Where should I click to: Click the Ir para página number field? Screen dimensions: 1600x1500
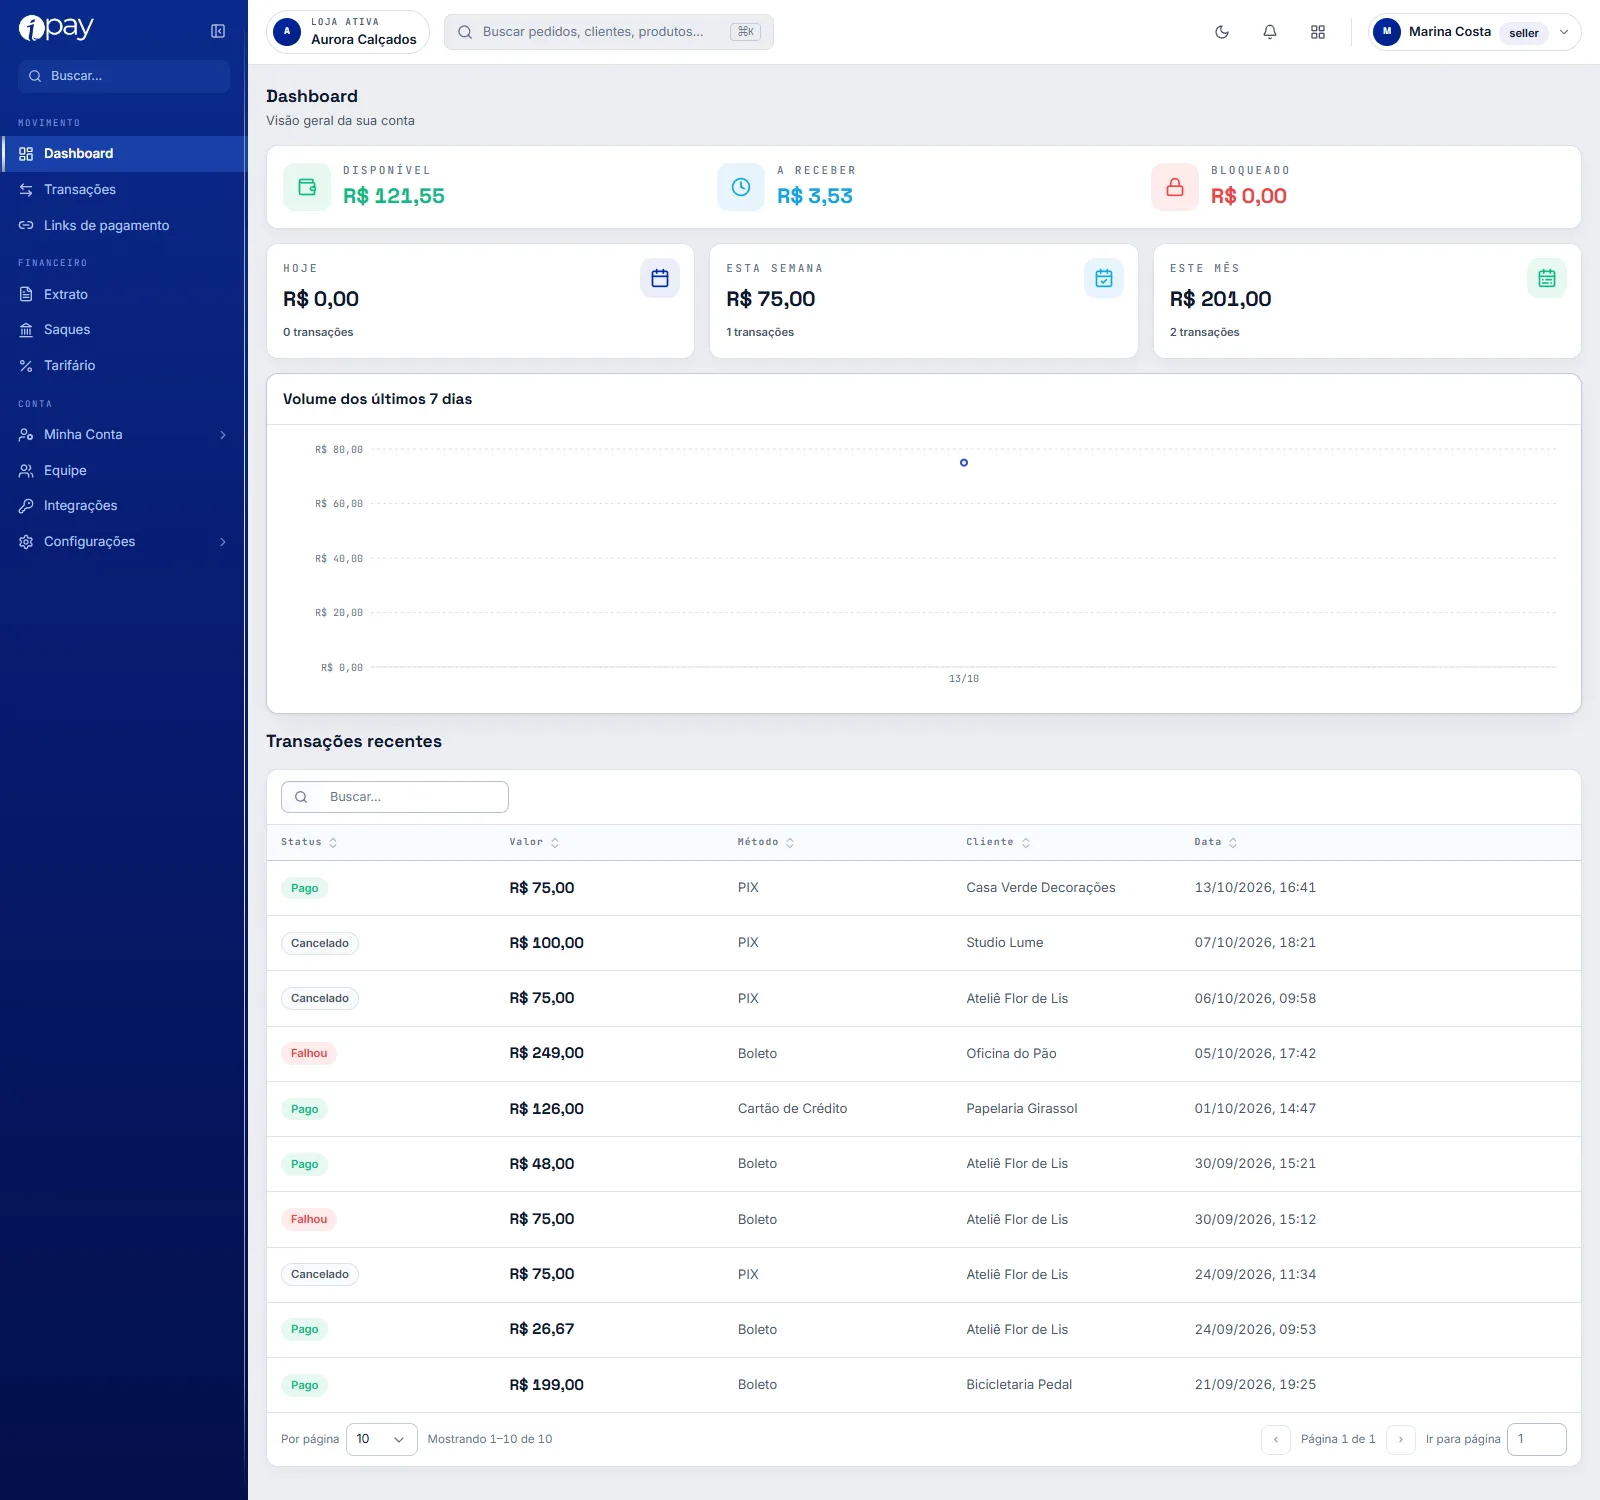(x=1537, y=1439)
